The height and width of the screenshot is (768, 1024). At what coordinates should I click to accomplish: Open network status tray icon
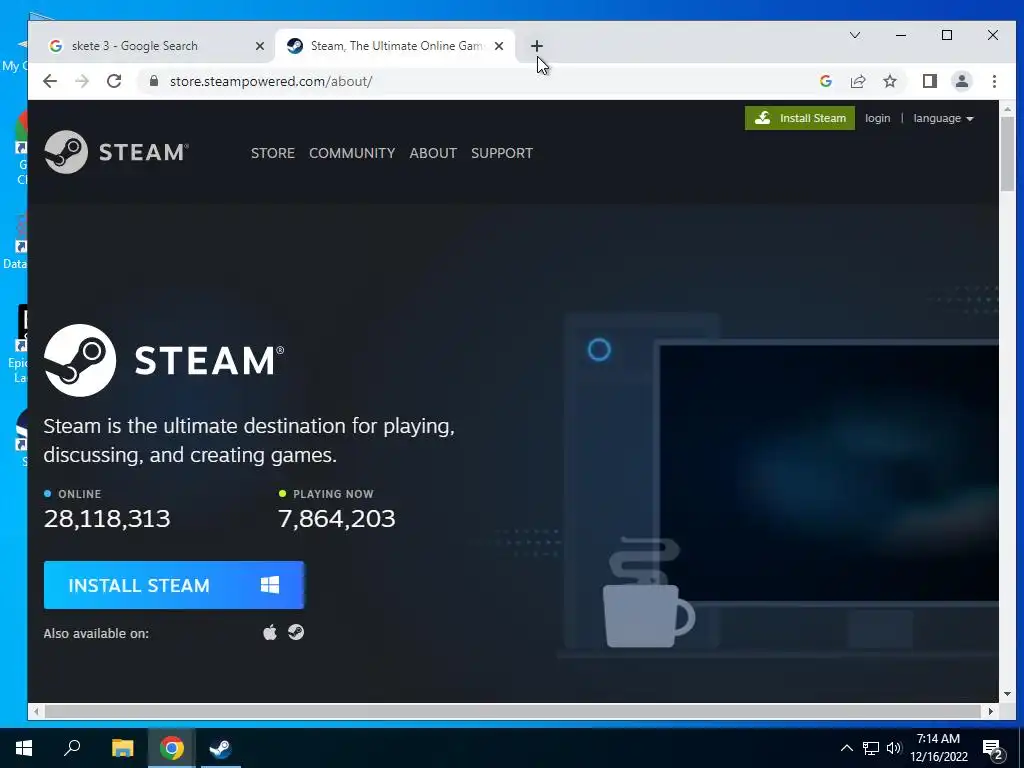pos(871,748)
